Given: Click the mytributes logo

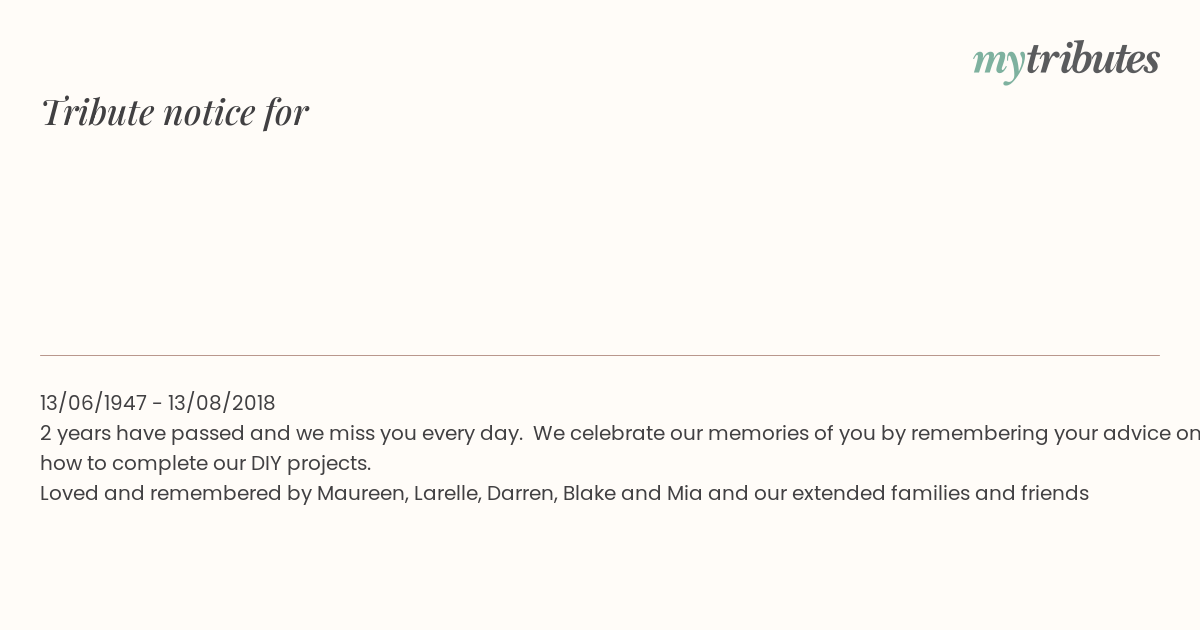Looking at the screenshot, I should [1066, 60].
